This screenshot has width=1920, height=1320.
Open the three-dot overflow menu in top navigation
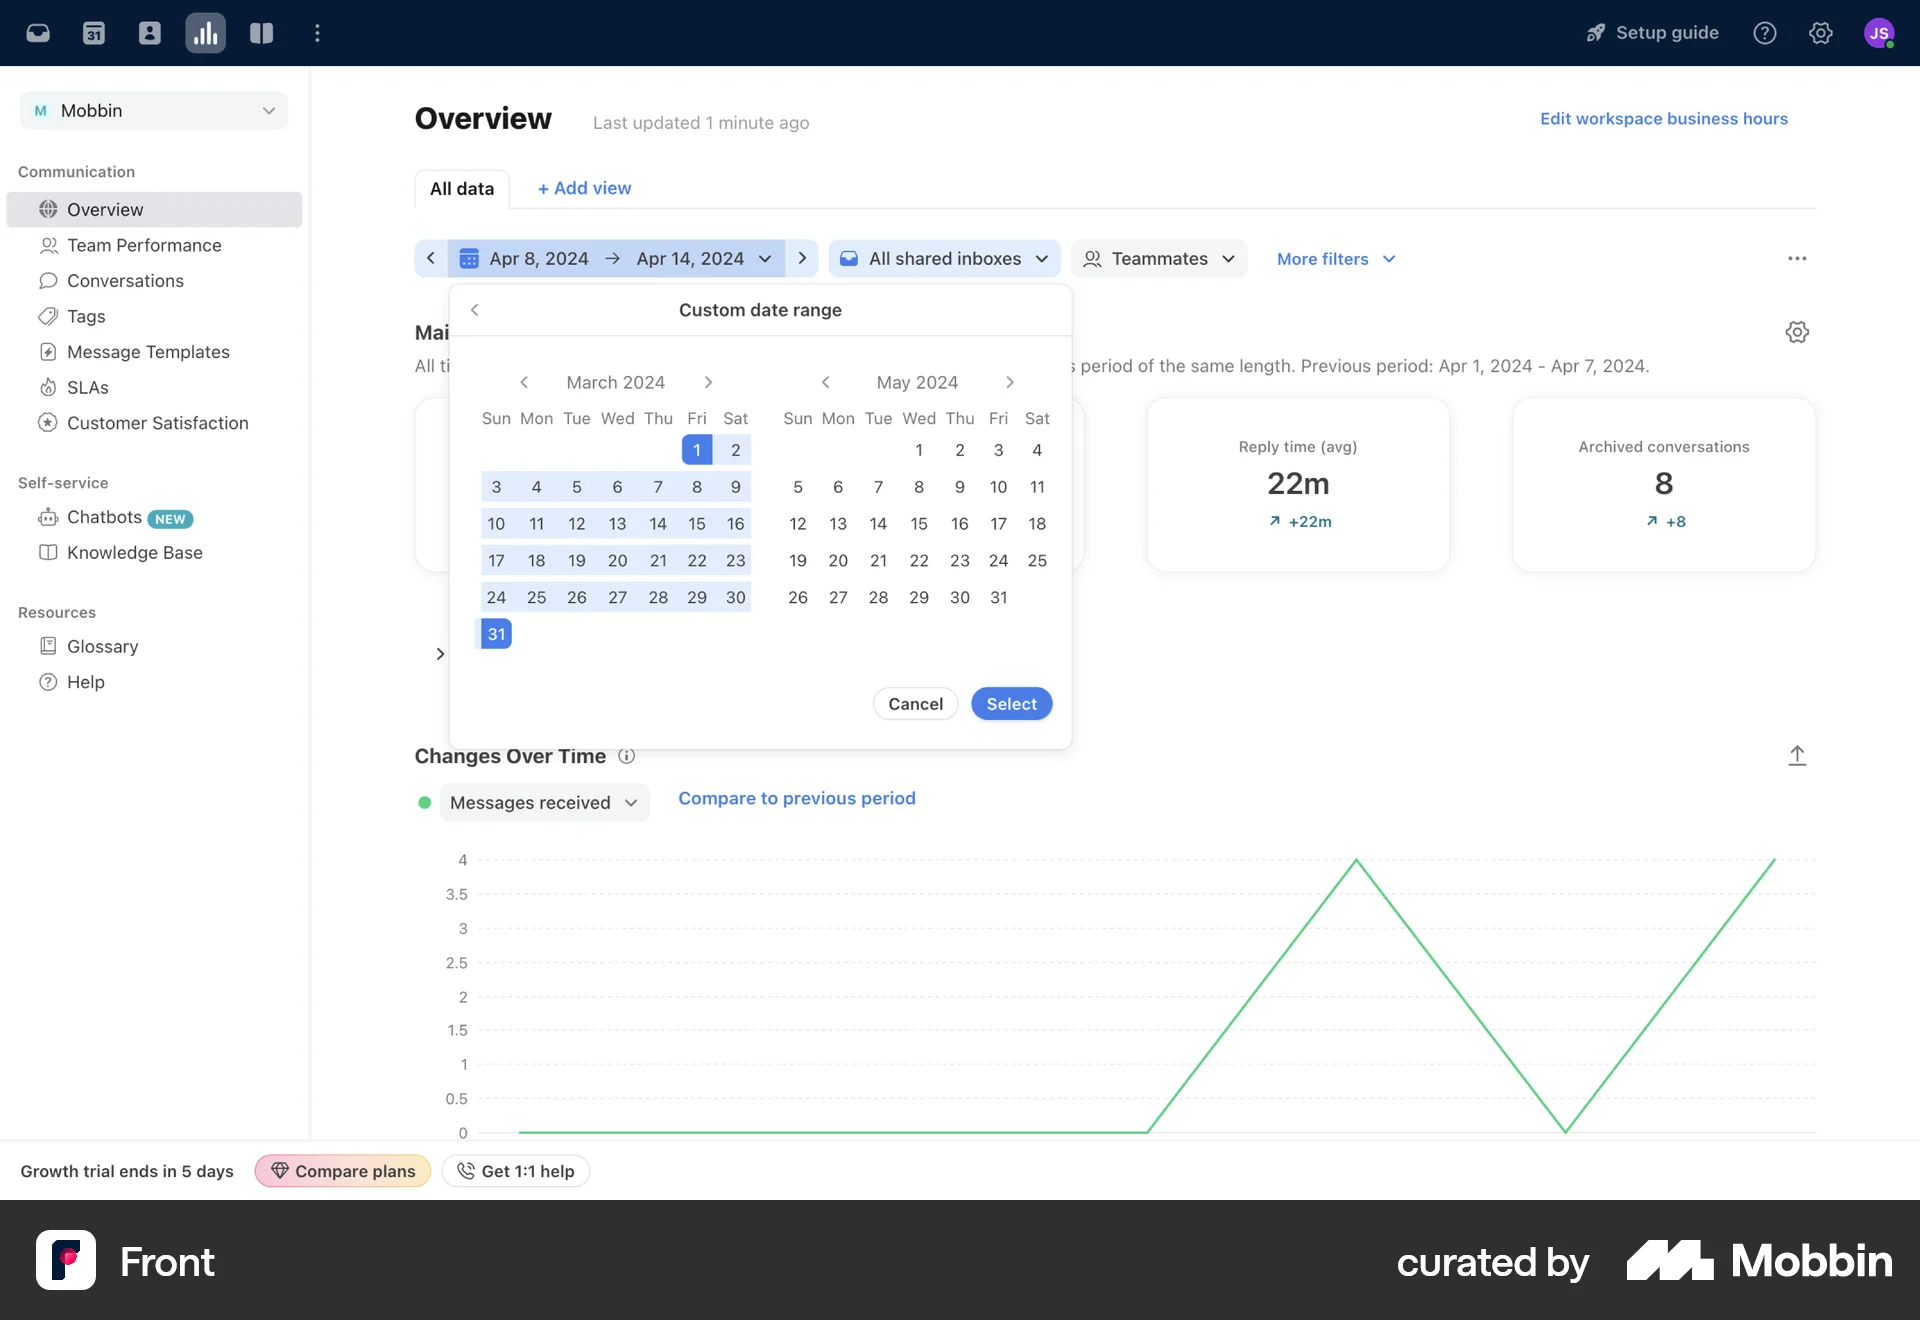pos(318,32)
